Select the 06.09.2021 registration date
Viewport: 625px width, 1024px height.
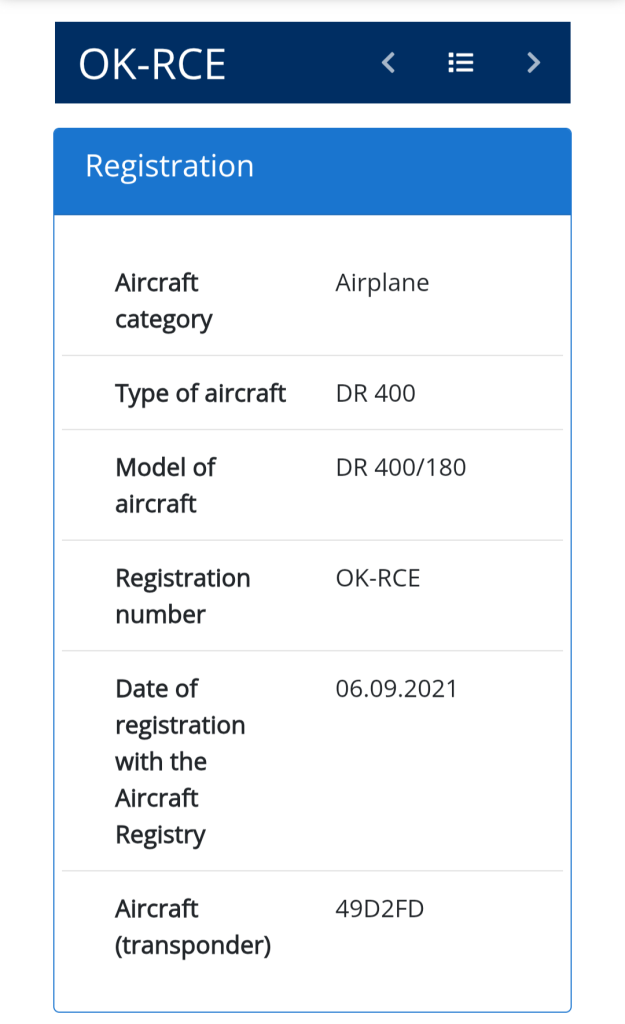coord(396,688)
